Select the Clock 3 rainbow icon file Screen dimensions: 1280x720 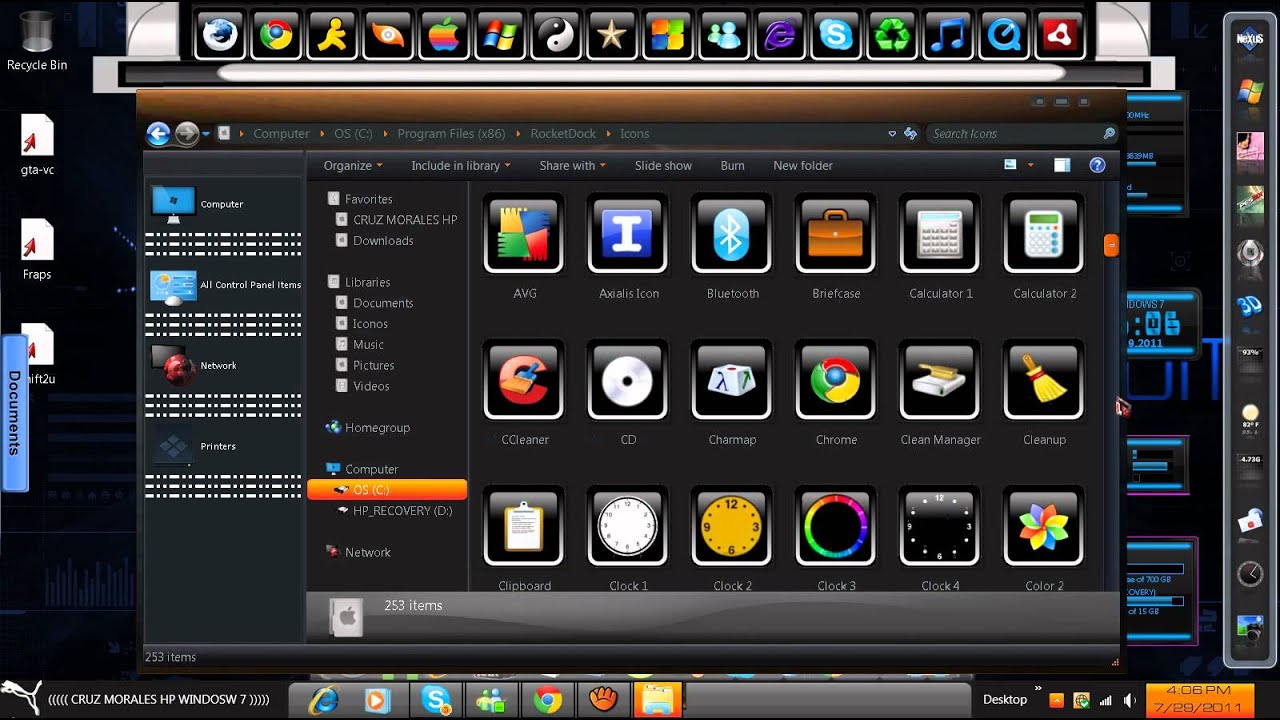point(836,537)
